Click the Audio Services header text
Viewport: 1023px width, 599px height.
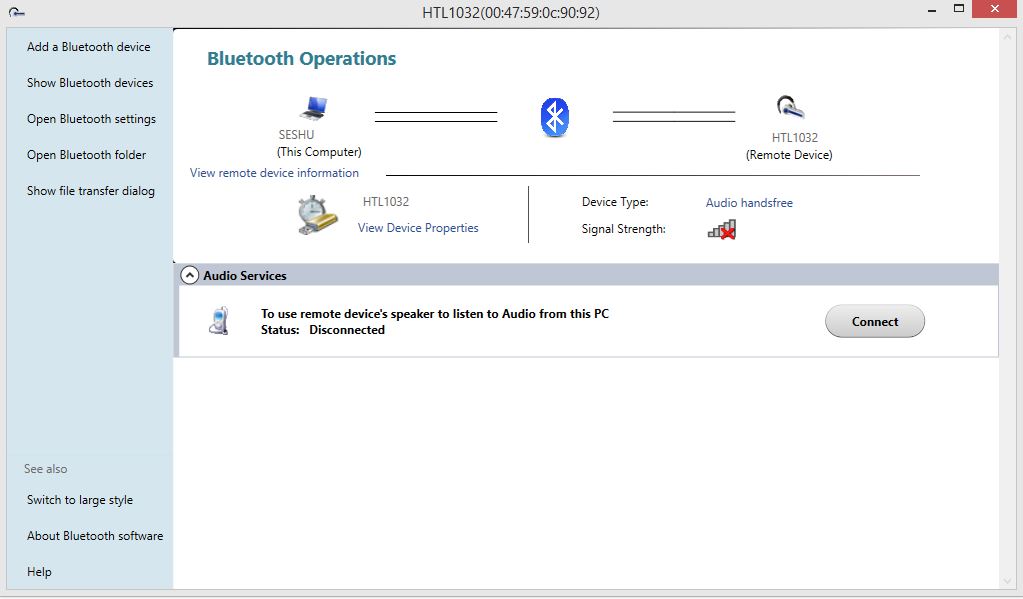pos(245,275)
